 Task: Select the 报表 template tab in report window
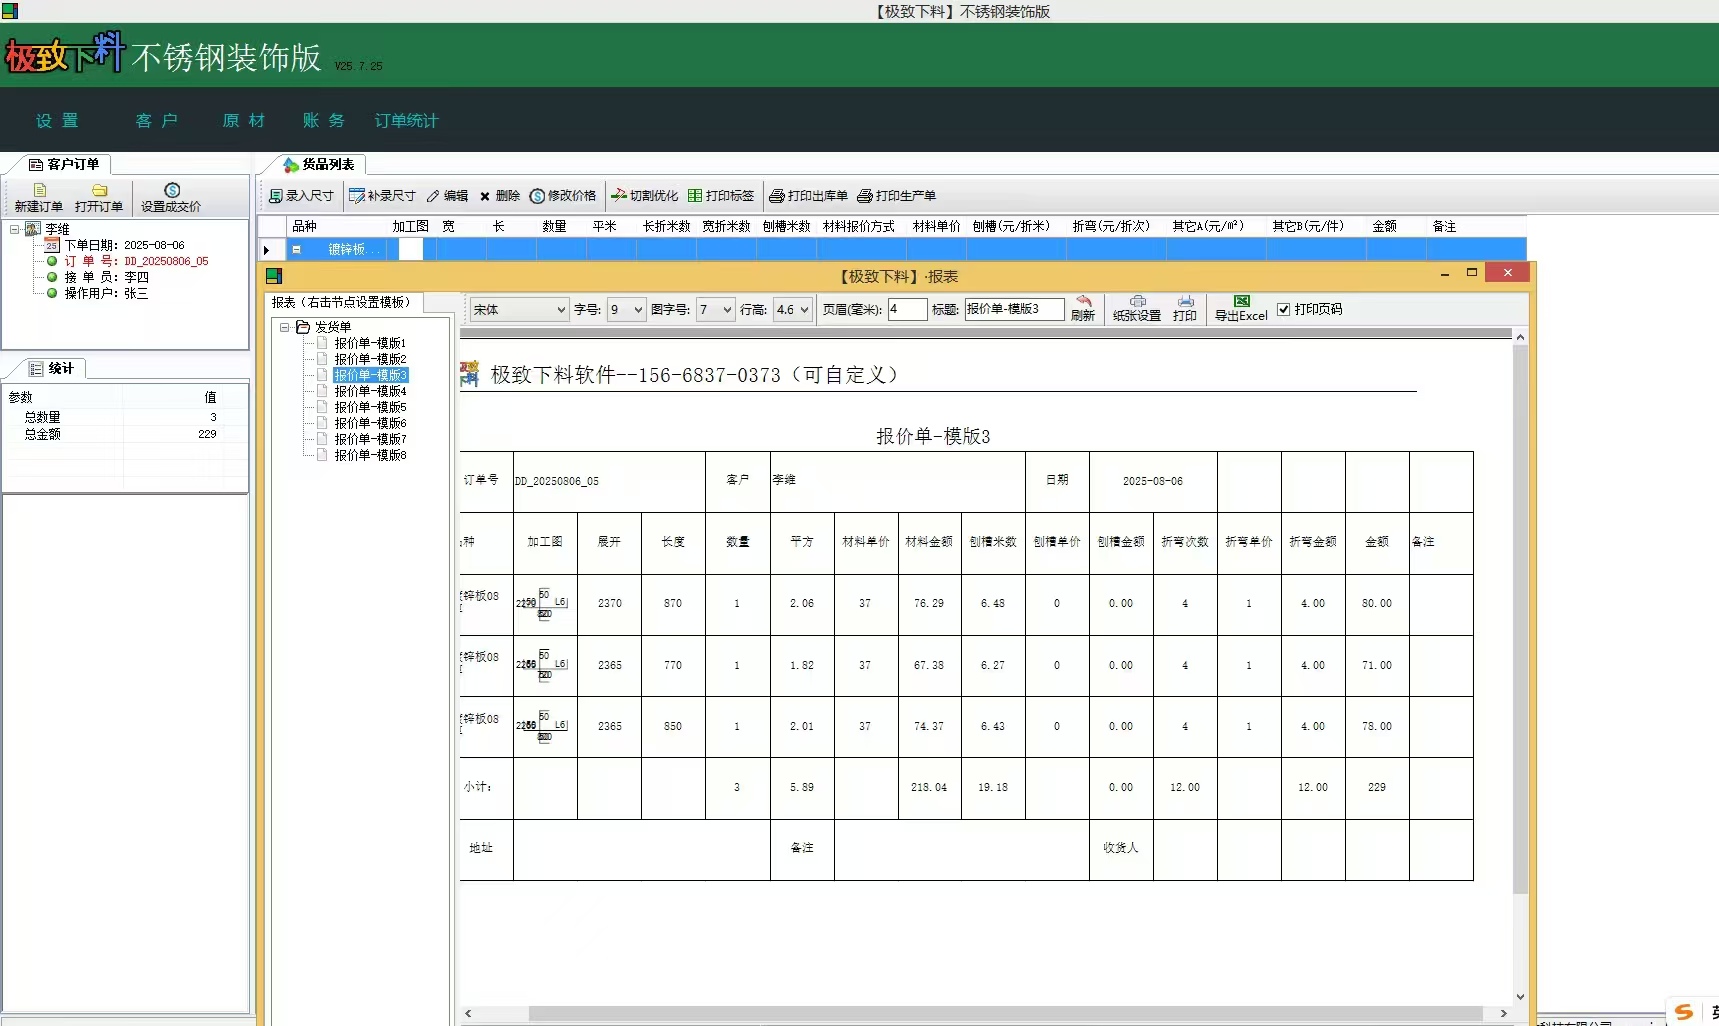point(341,302)
